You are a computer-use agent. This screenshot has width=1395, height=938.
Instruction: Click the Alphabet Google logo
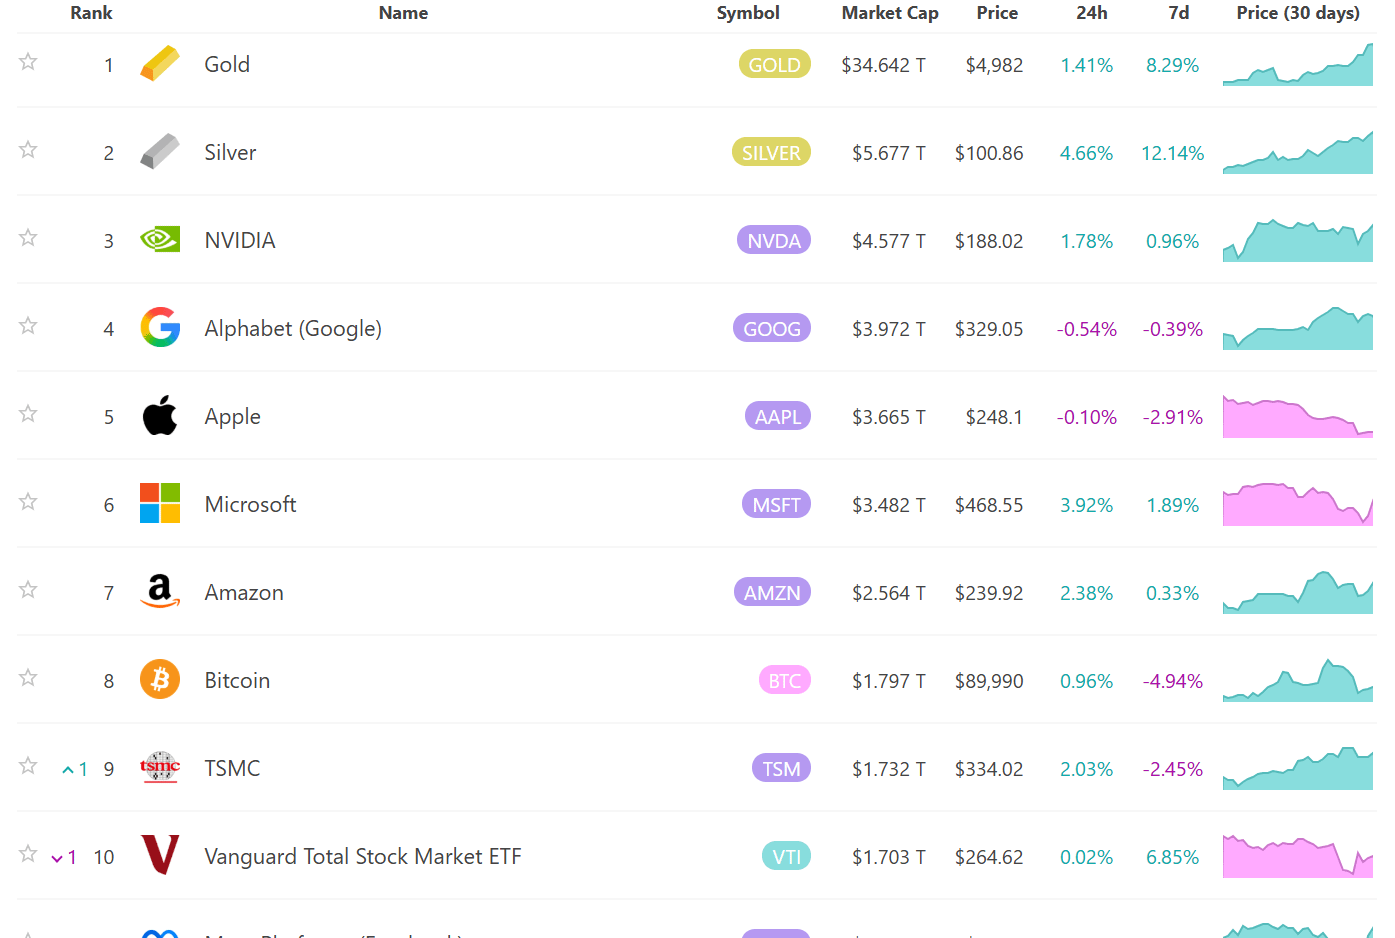tap(160, 328)
